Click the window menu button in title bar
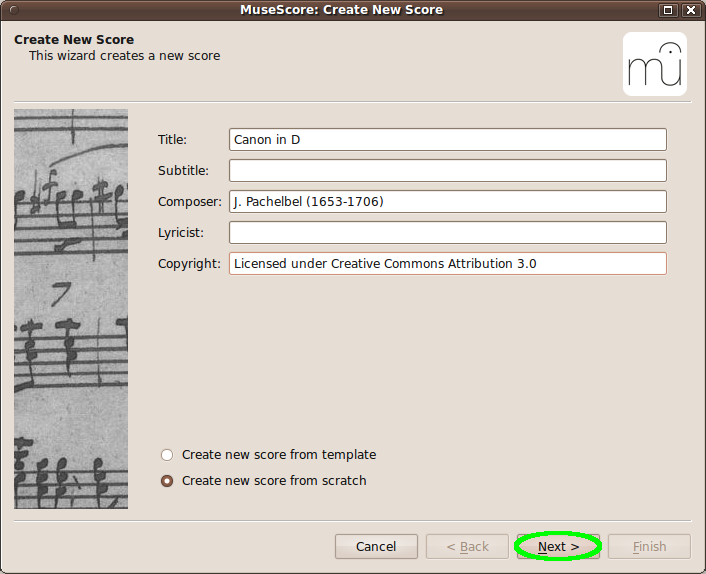706x574 pixels. point(14,10)
